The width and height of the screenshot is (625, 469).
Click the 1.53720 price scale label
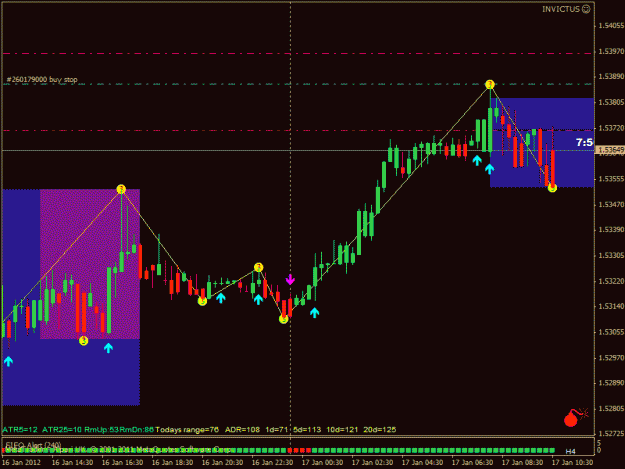pyautogui.click(x=611, y=128)
